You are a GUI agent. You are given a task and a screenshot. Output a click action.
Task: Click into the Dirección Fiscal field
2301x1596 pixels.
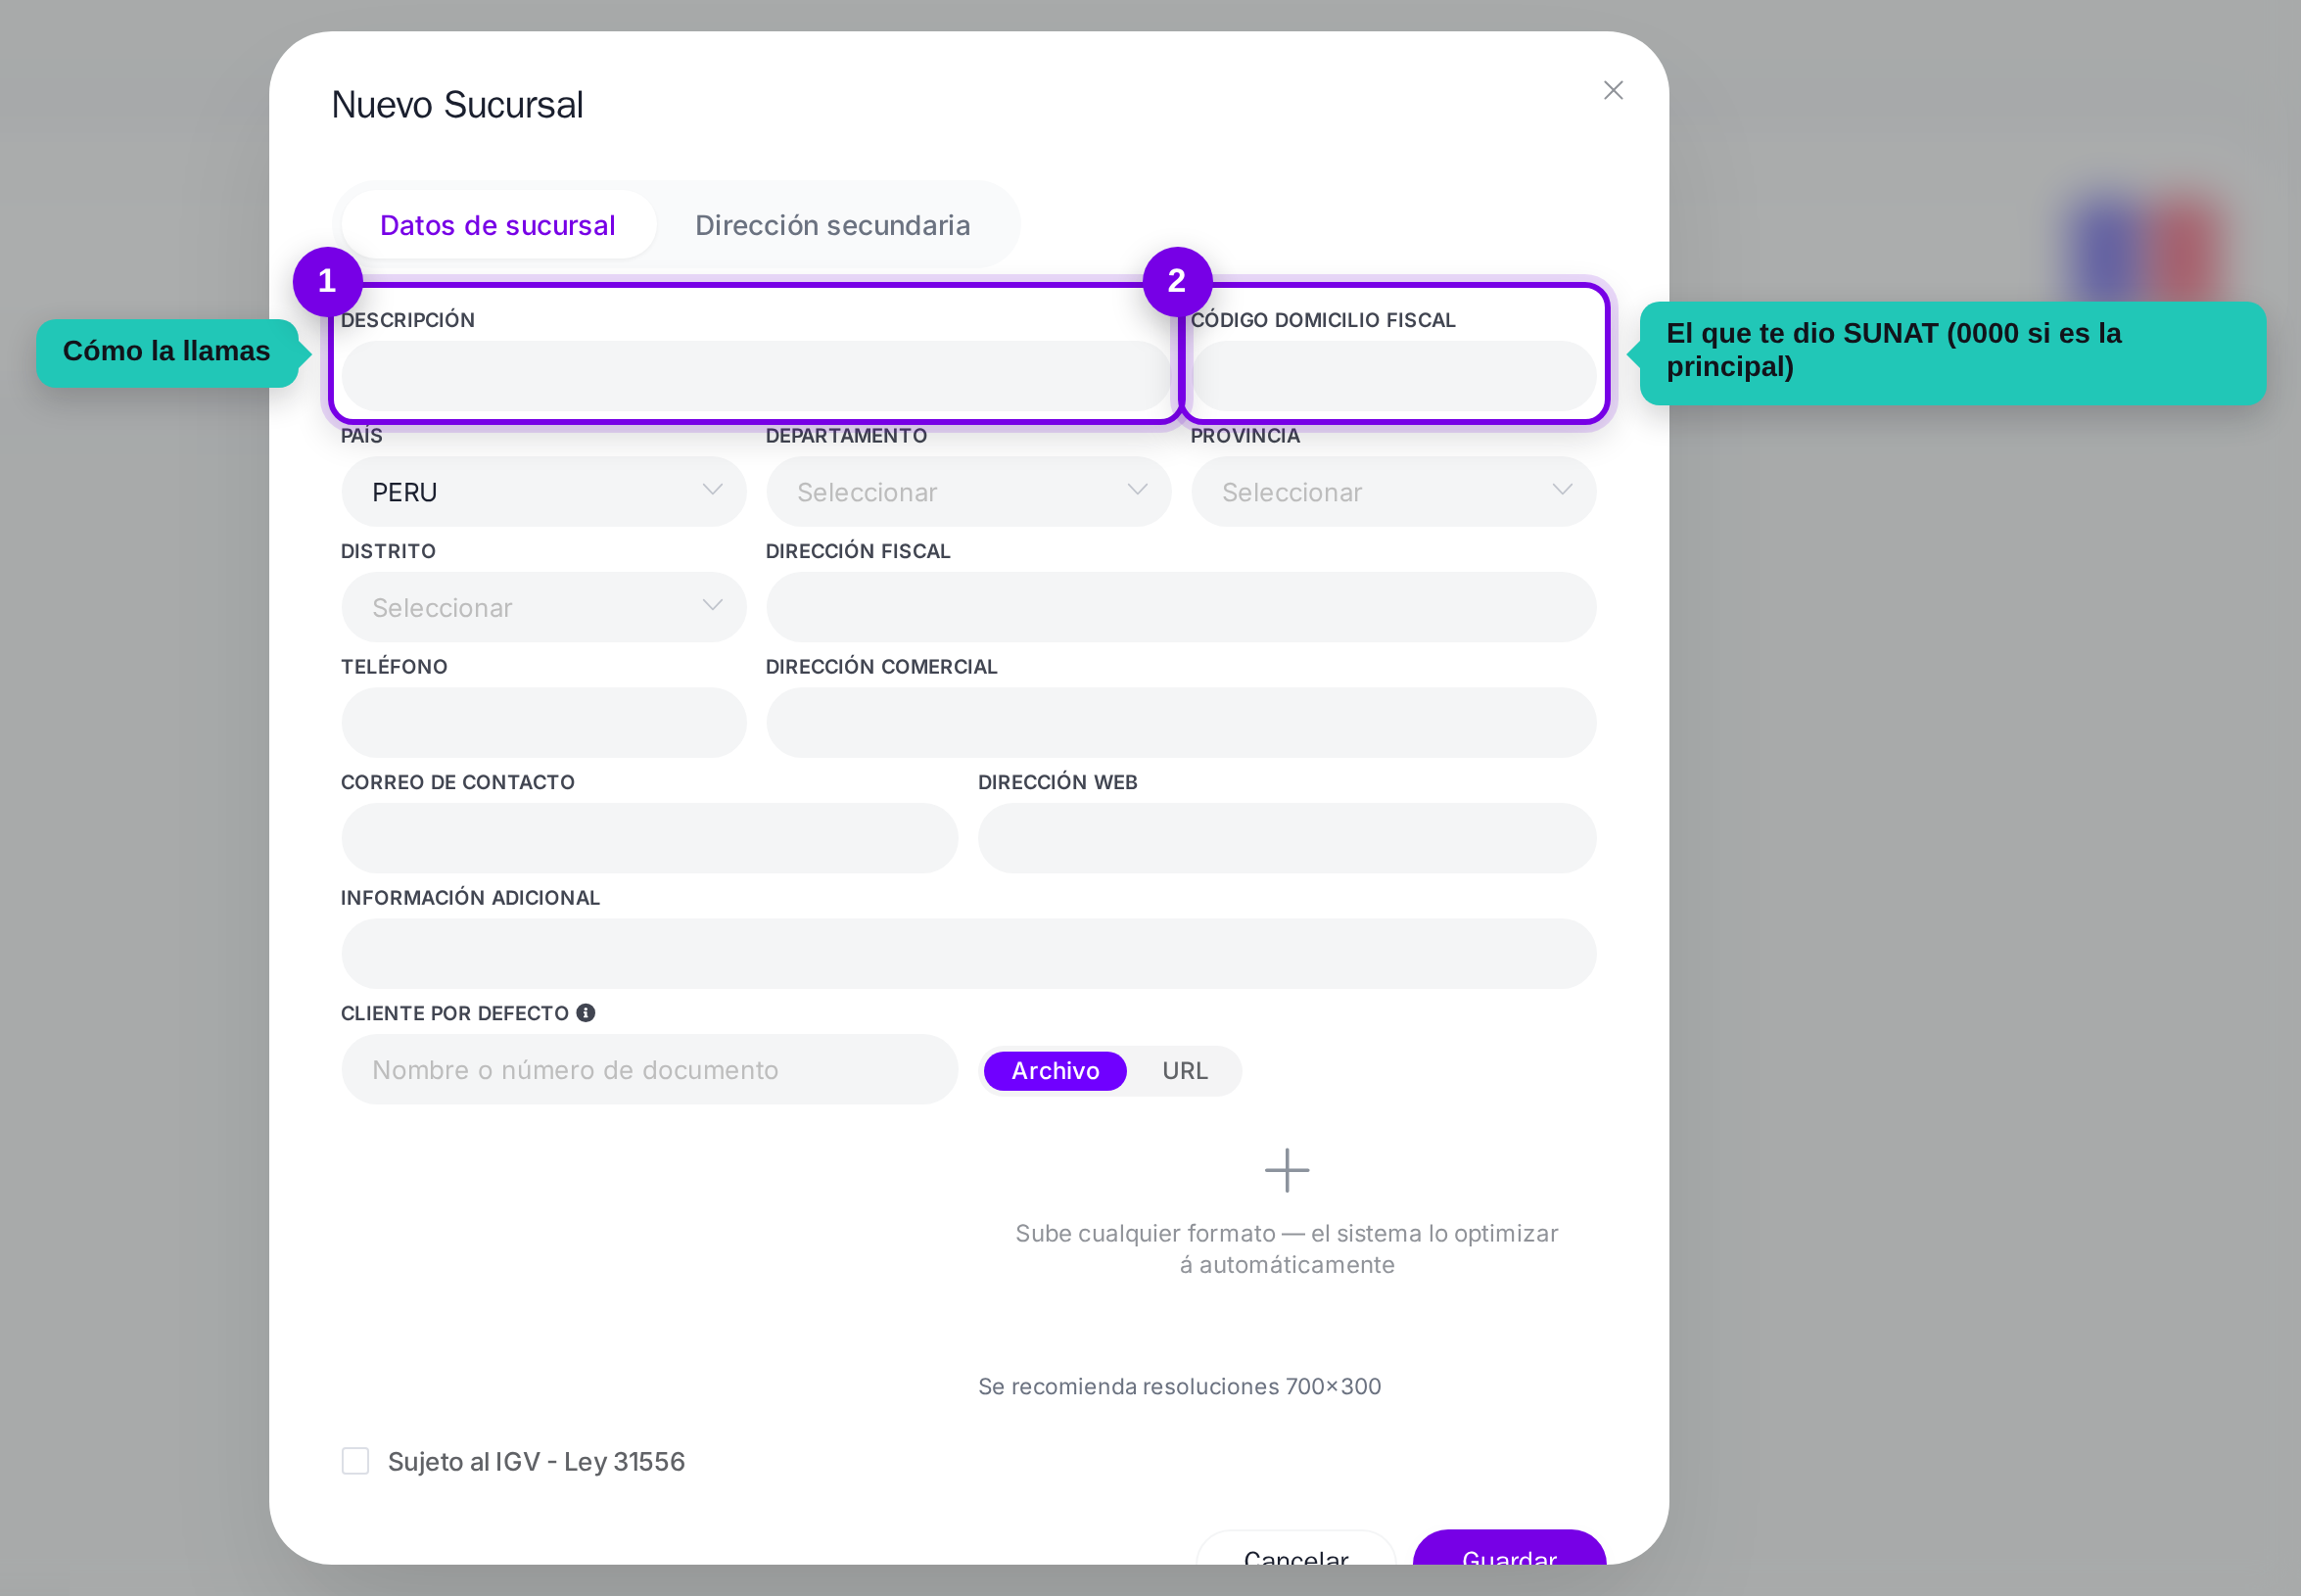pyautogui.click(x=1181, y=607)
